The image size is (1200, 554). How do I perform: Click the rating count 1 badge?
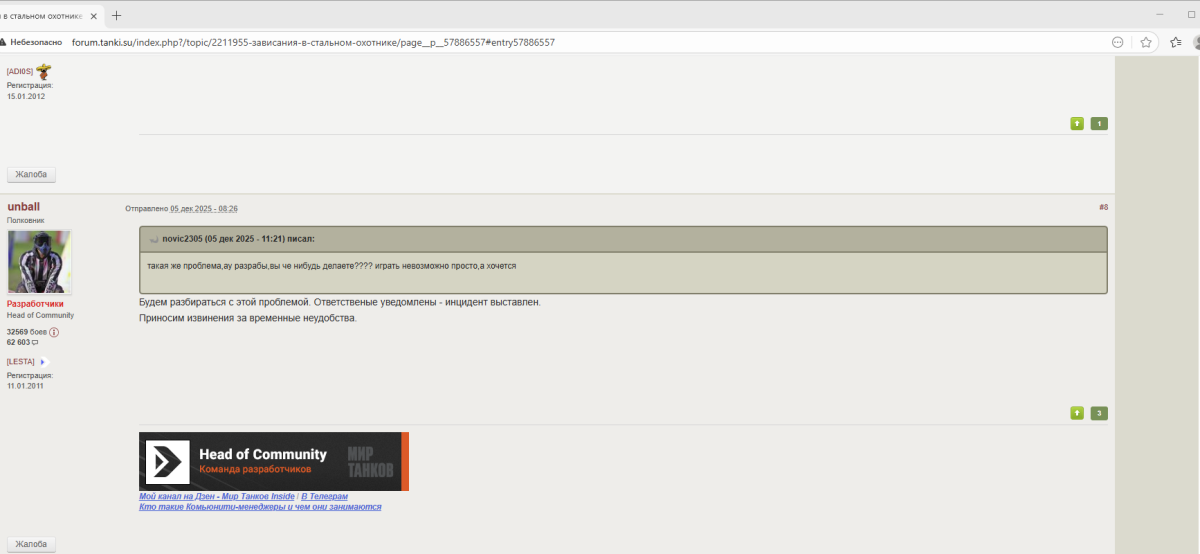(x=1099, y=124)
